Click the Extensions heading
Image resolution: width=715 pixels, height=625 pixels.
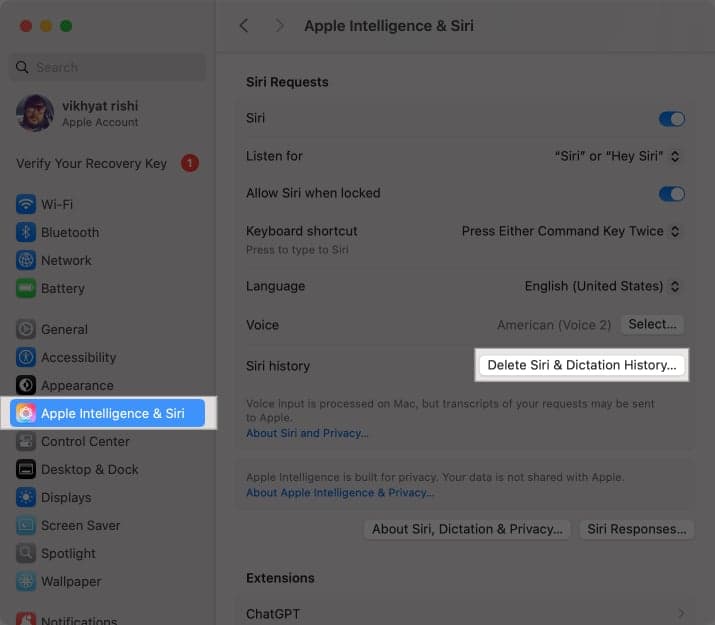click(x=280, y=578)
